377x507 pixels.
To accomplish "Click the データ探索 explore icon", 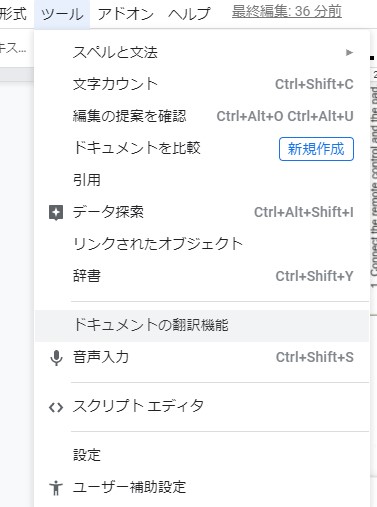I will click(x=56, y=213).
